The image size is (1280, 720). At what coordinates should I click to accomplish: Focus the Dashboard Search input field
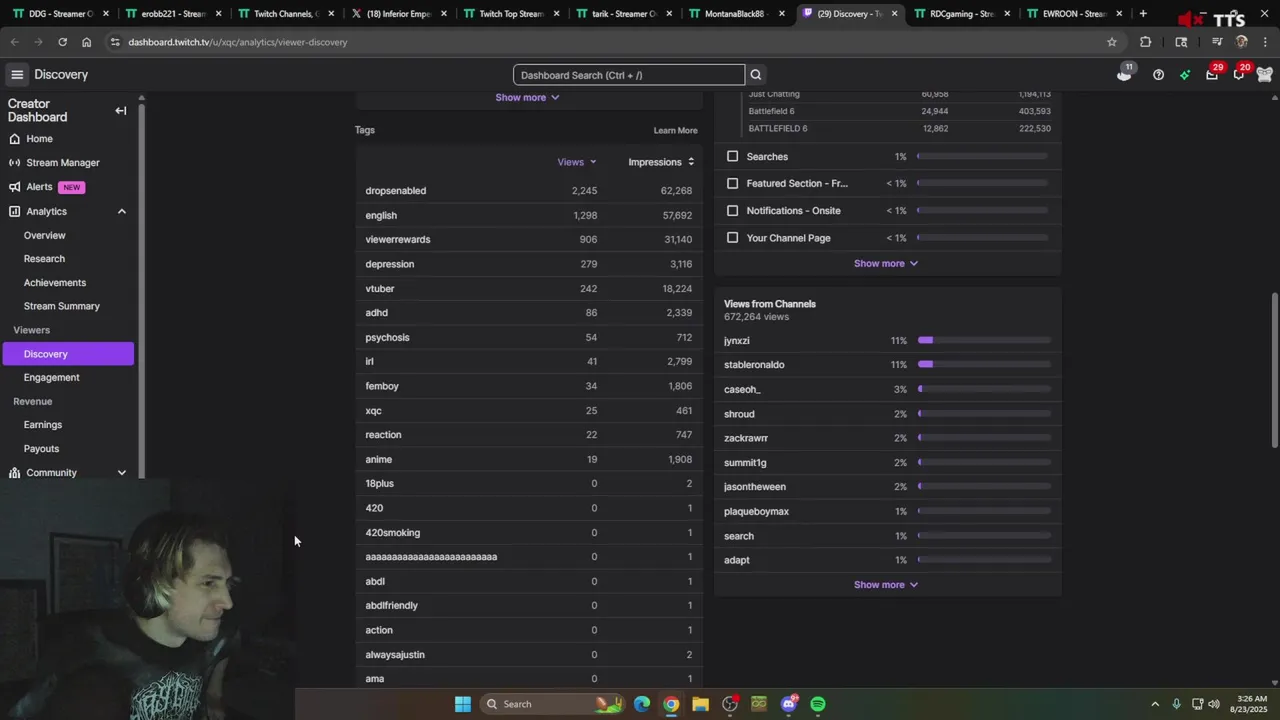click(629, 75)
